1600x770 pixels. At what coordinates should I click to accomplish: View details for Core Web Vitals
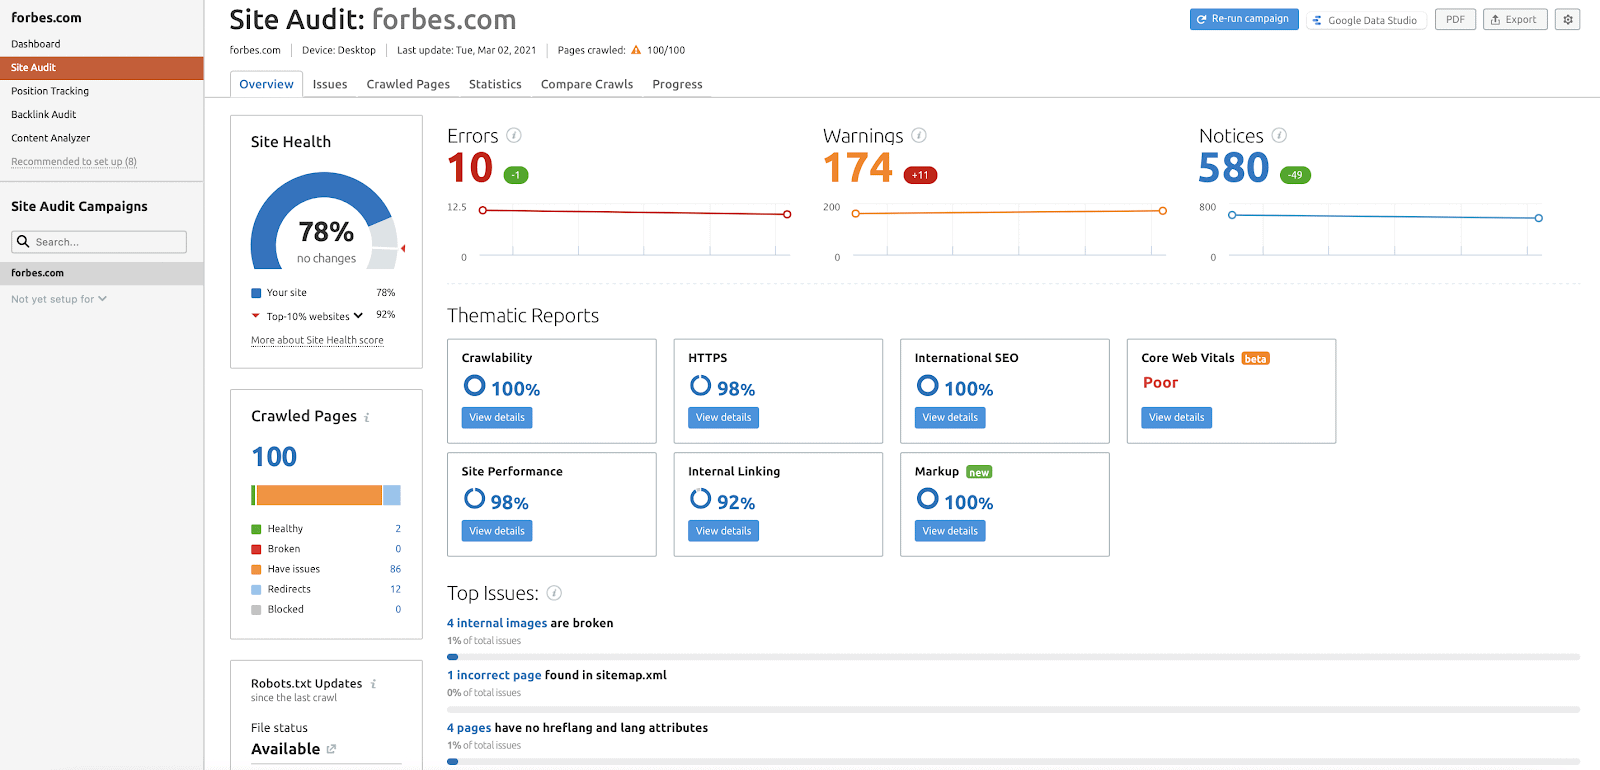[x=1176, y=417]
